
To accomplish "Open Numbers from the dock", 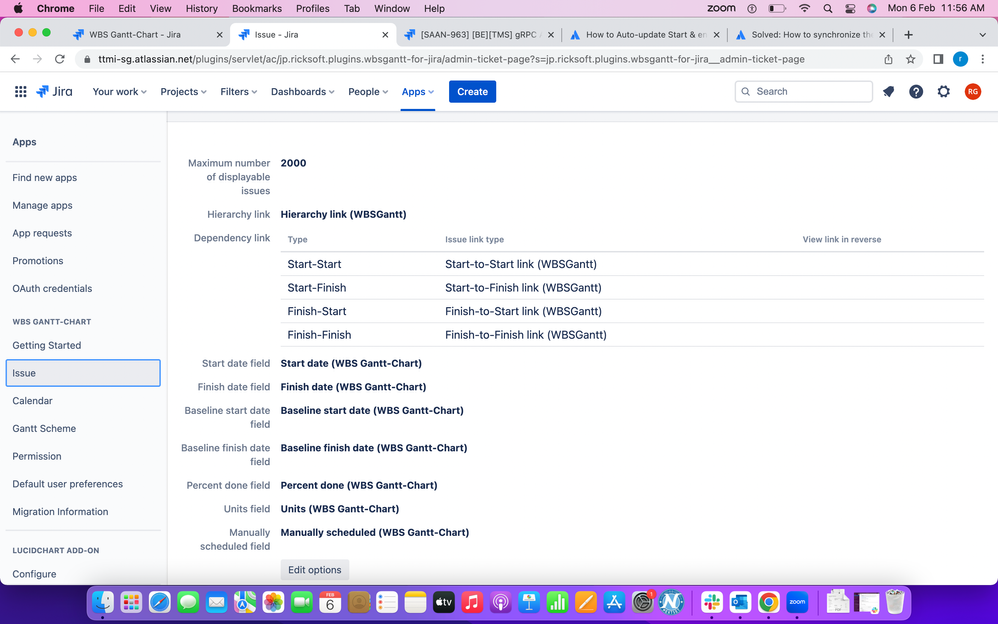I will coord(558,602).
